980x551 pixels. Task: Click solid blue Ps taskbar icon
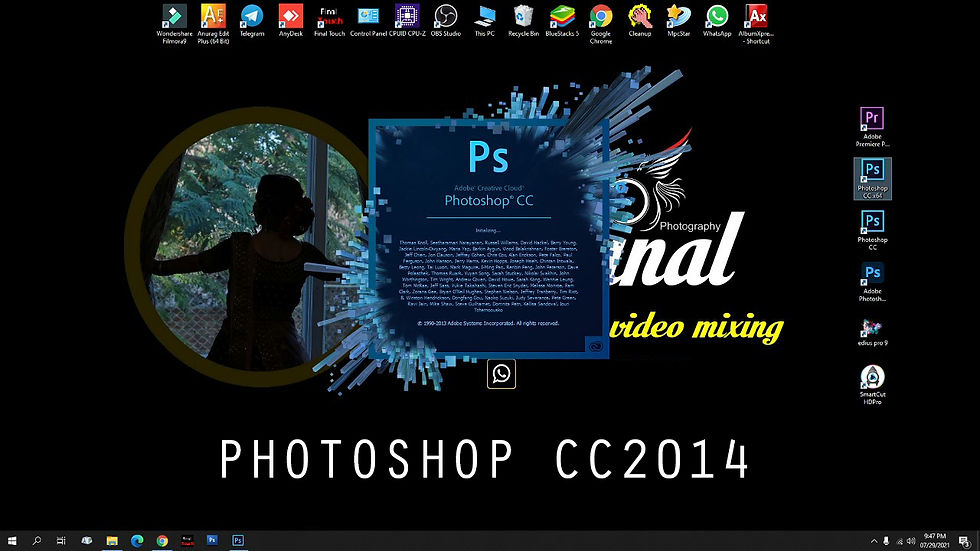(212, 540)
